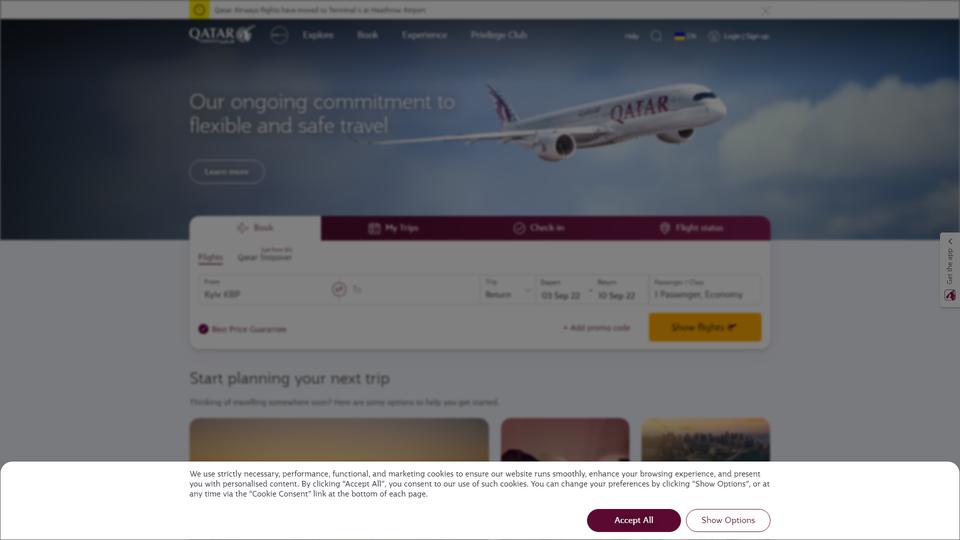Open the user profile login icon
Viewport: 960px width, 540px height.
(713, 36)
